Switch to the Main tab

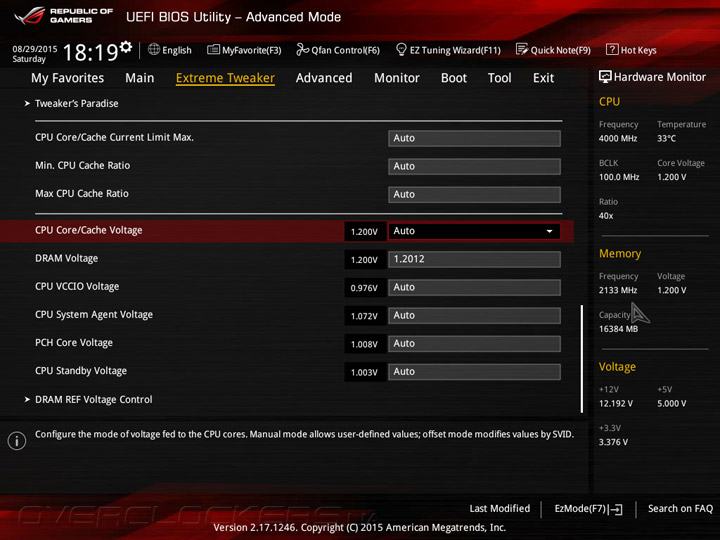[x=140, y=78]
